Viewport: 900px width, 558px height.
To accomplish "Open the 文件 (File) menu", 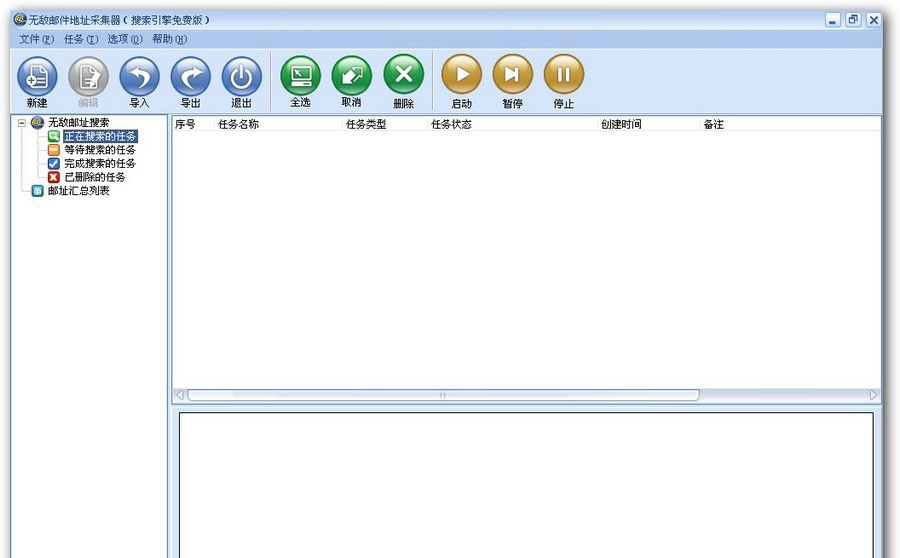I will point(36,39).
